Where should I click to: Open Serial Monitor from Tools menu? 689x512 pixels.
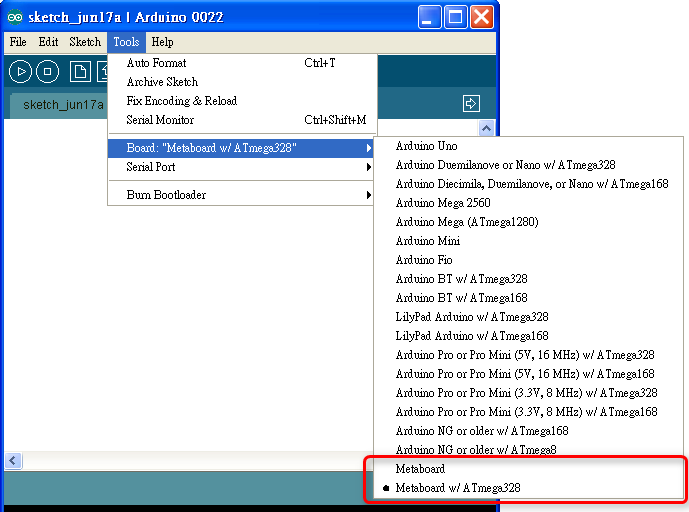point(243,120)
